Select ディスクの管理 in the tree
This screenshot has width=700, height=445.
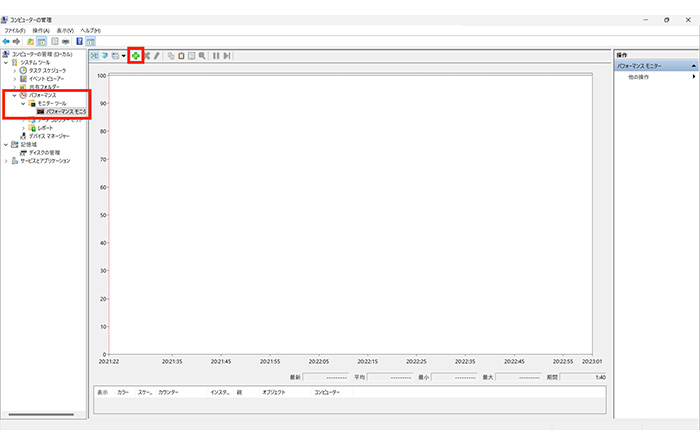(x=46, y=152)
